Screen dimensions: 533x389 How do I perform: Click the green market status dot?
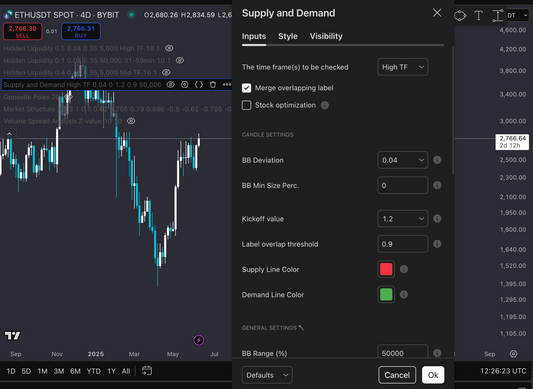131,15
